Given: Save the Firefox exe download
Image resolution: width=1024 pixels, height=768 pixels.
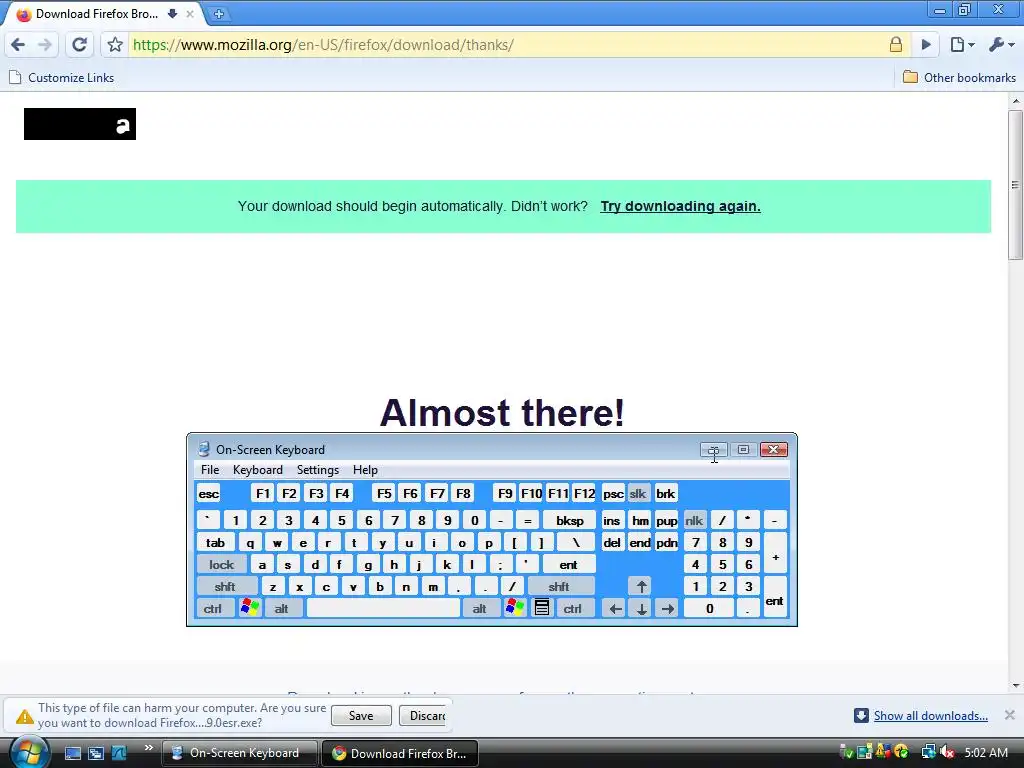Looking at the screenshot, I should 361,716.
